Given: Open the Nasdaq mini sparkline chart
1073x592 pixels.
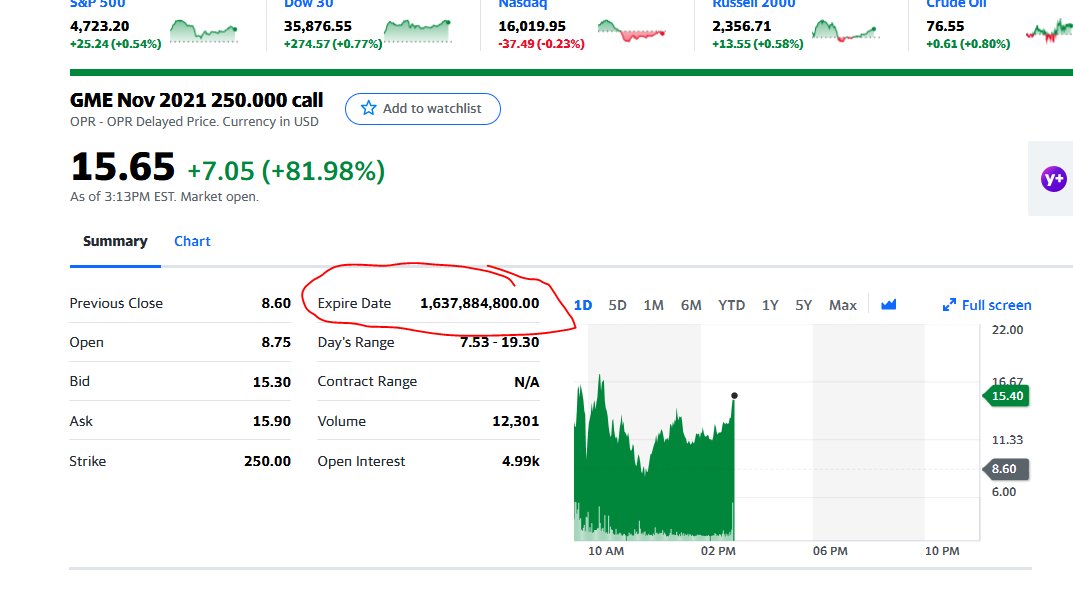Looking at the screenshot, I should click(x=631, y=31).
